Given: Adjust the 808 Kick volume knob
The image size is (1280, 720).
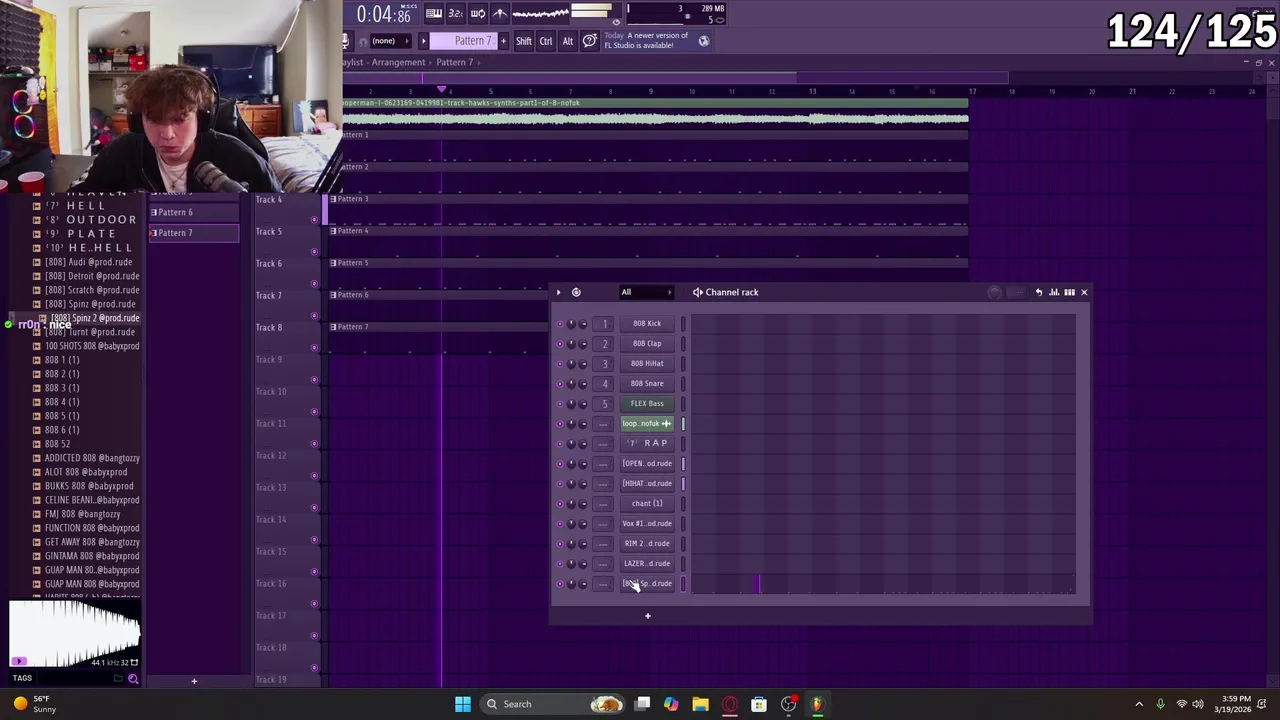Looking at the screenshot, I should 583,324.
